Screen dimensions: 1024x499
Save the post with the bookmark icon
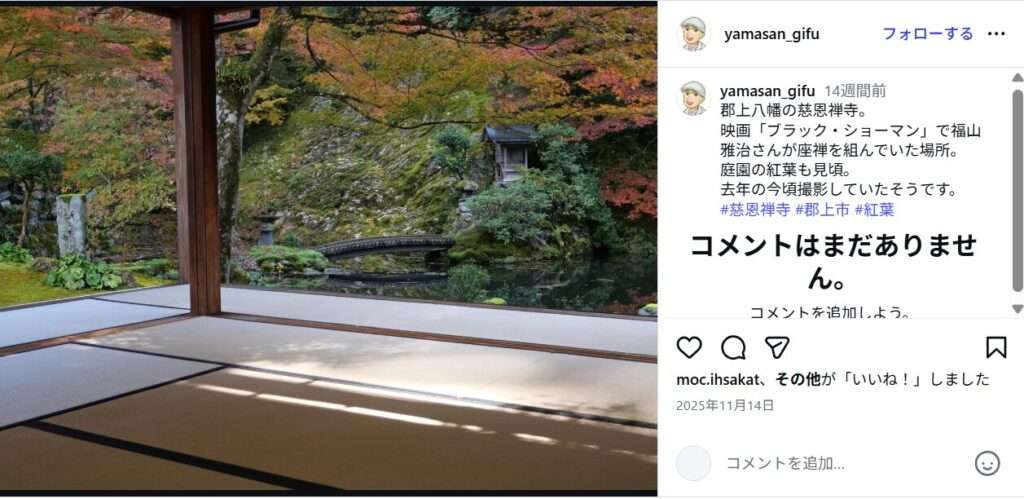(996, 347)
